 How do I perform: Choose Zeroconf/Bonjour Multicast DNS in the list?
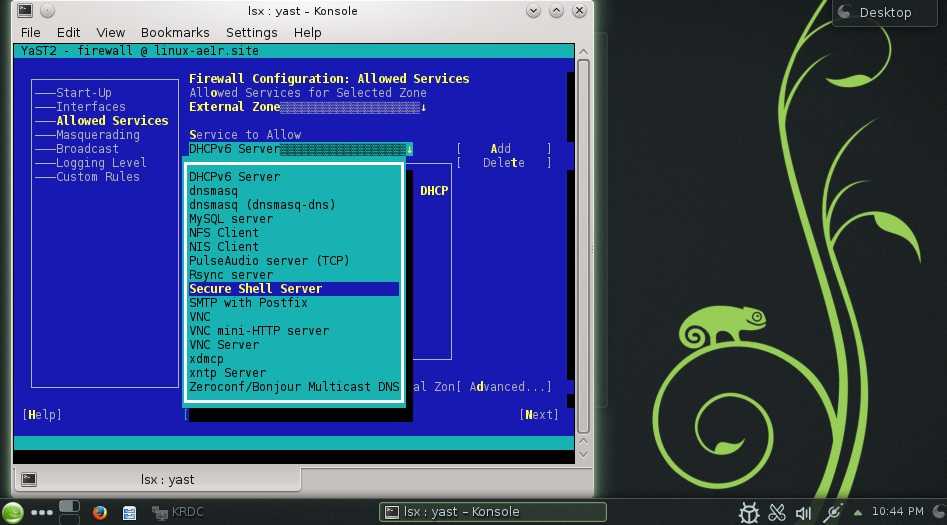(x=294, y=387)
